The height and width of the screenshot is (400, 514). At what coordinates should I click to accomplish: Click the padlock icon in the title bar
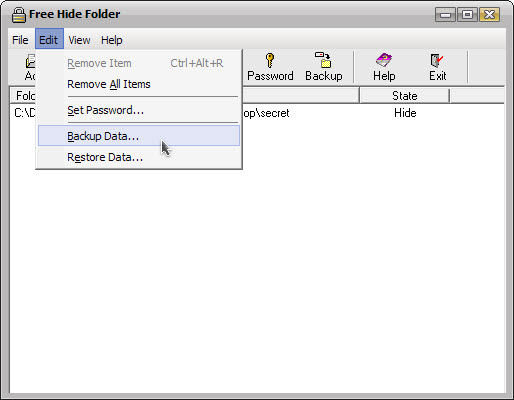[x=19, y=15]
